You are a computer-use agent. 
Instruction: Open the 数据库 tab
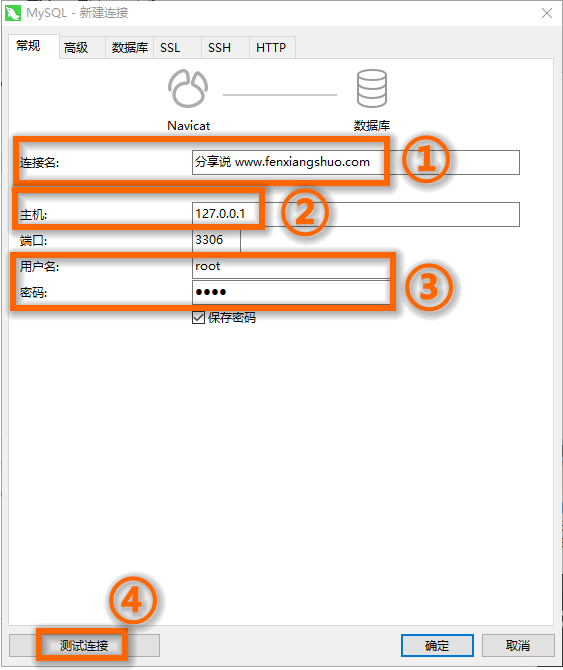pos(129,47)
